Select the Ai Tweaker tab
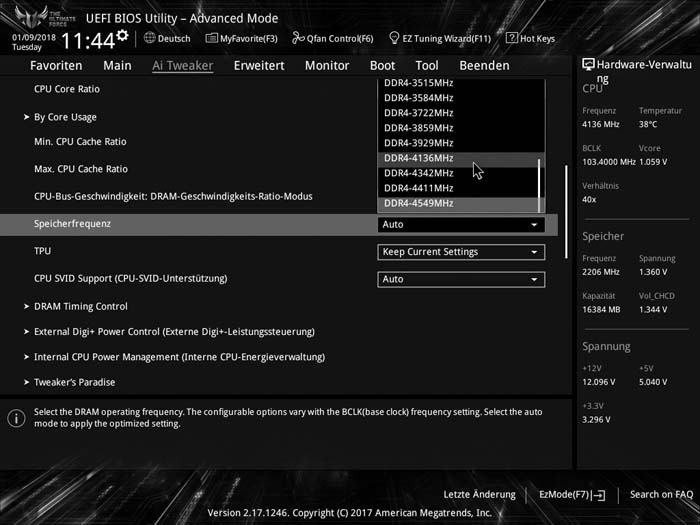 click(182, 66)
